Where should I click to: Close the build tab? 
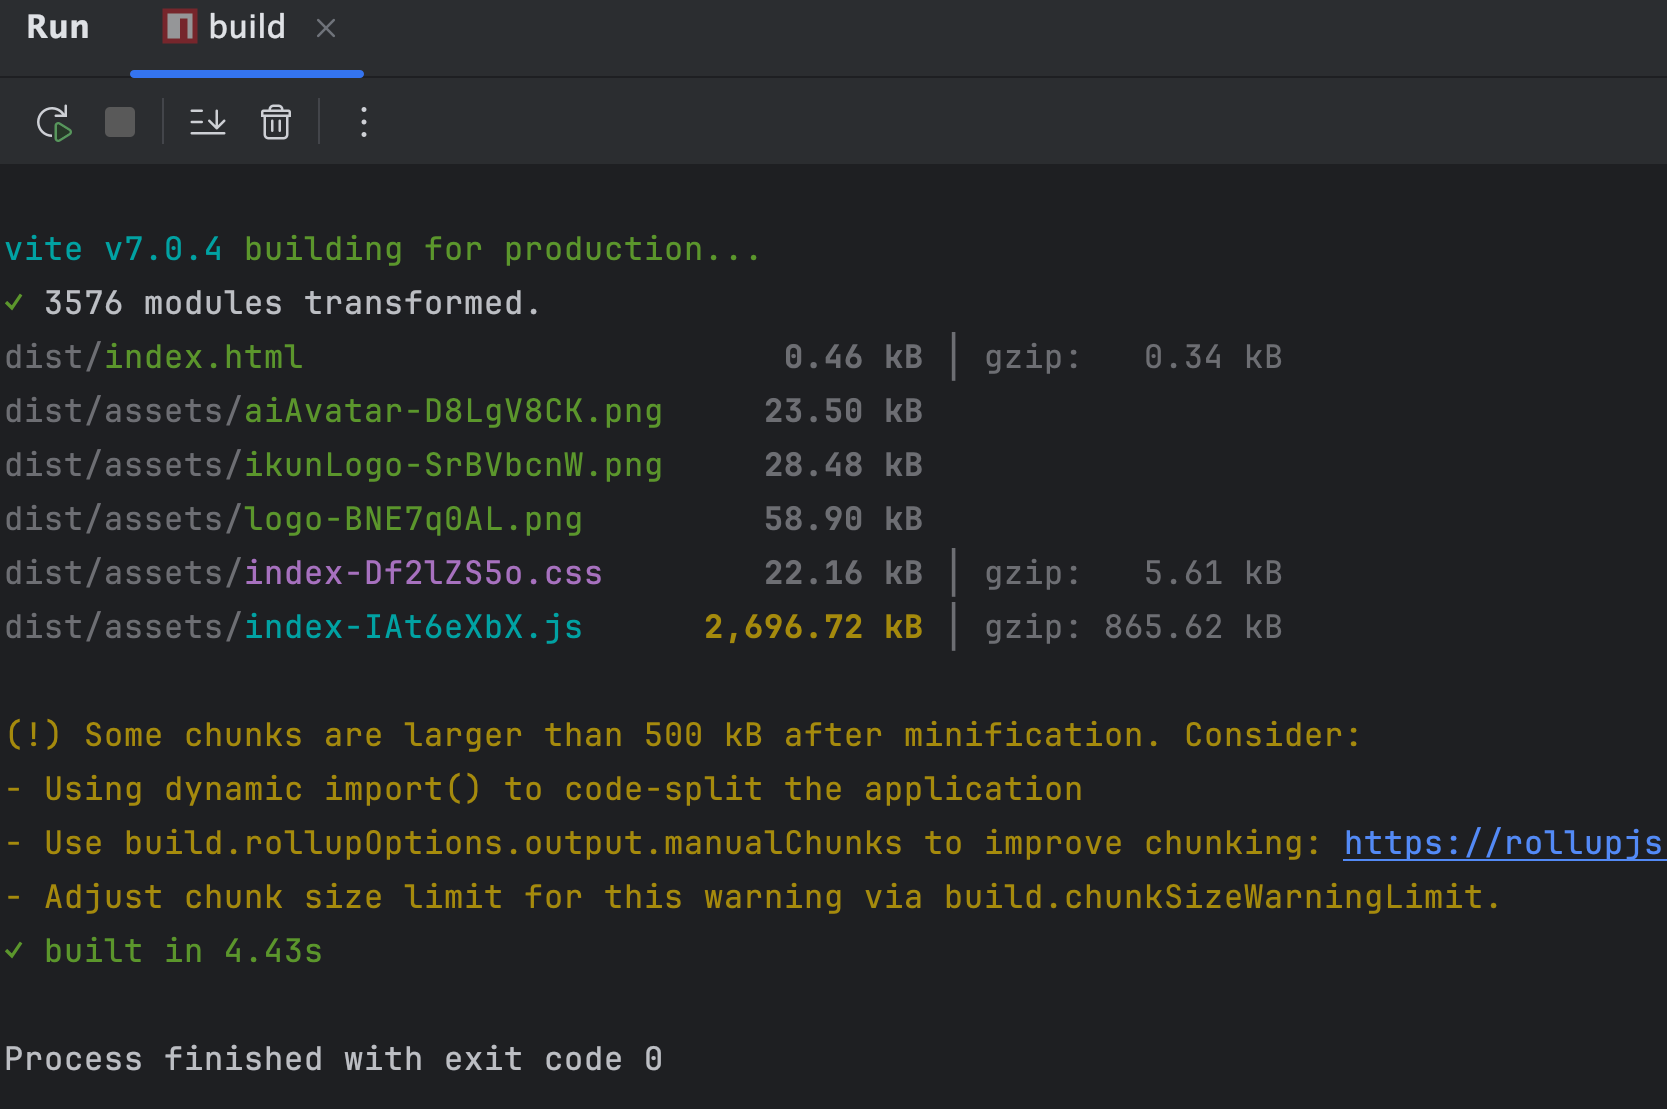(x=326, y=28)
